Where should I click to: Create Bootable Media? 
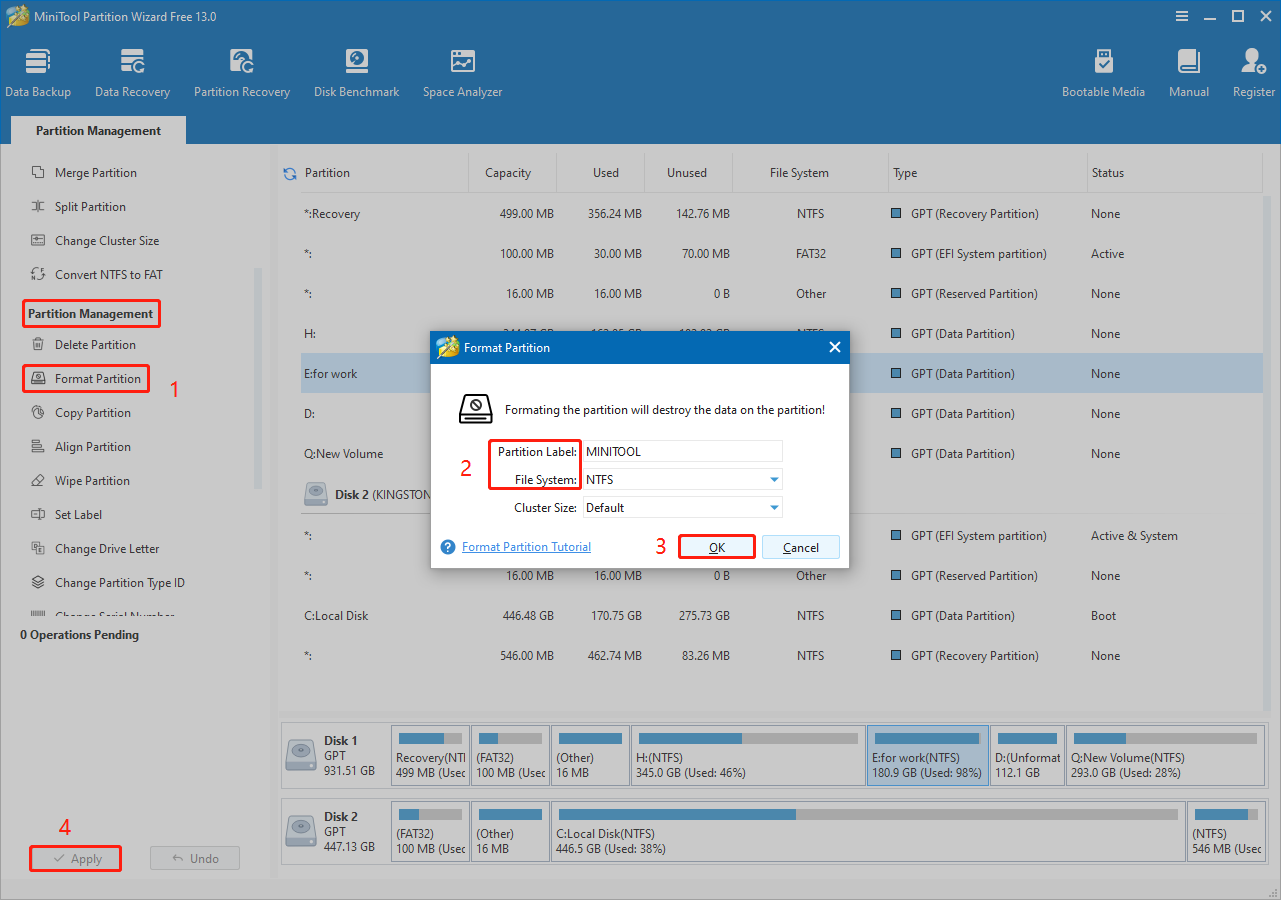(x=1103, y=70)
